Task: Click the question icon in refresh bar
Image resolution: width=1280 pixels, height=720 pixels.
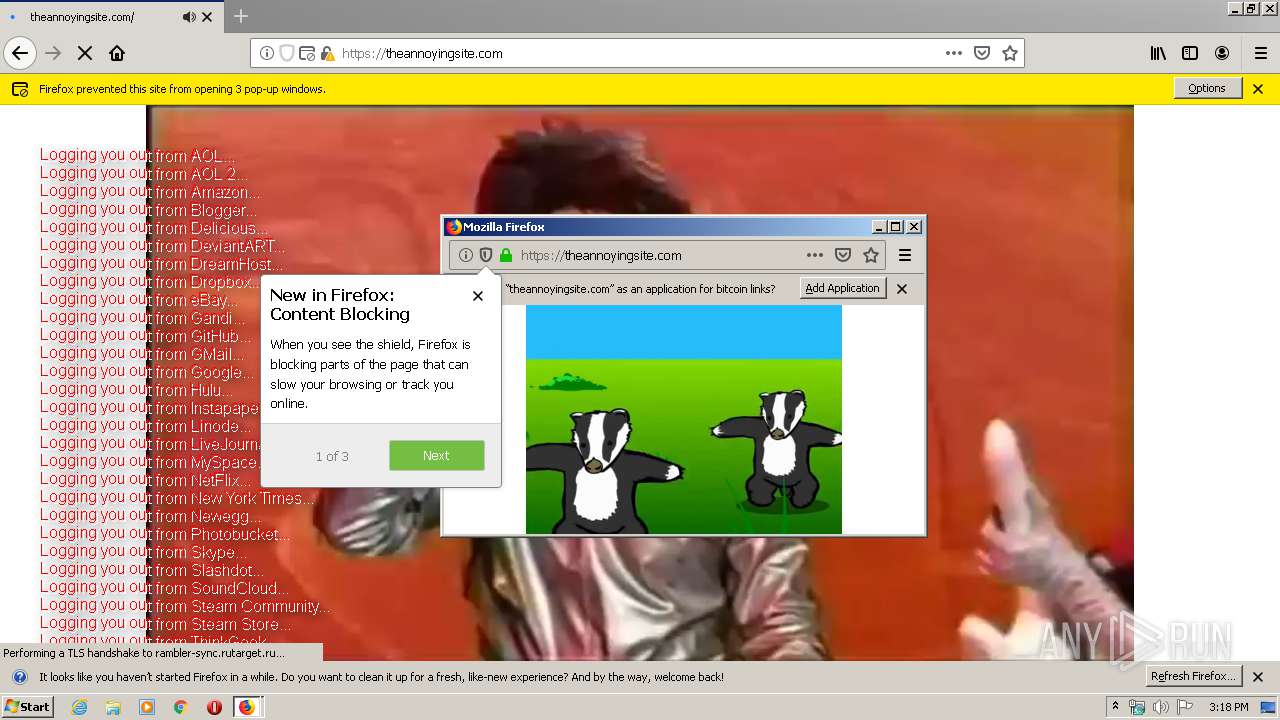Action: tap(20, 677)
